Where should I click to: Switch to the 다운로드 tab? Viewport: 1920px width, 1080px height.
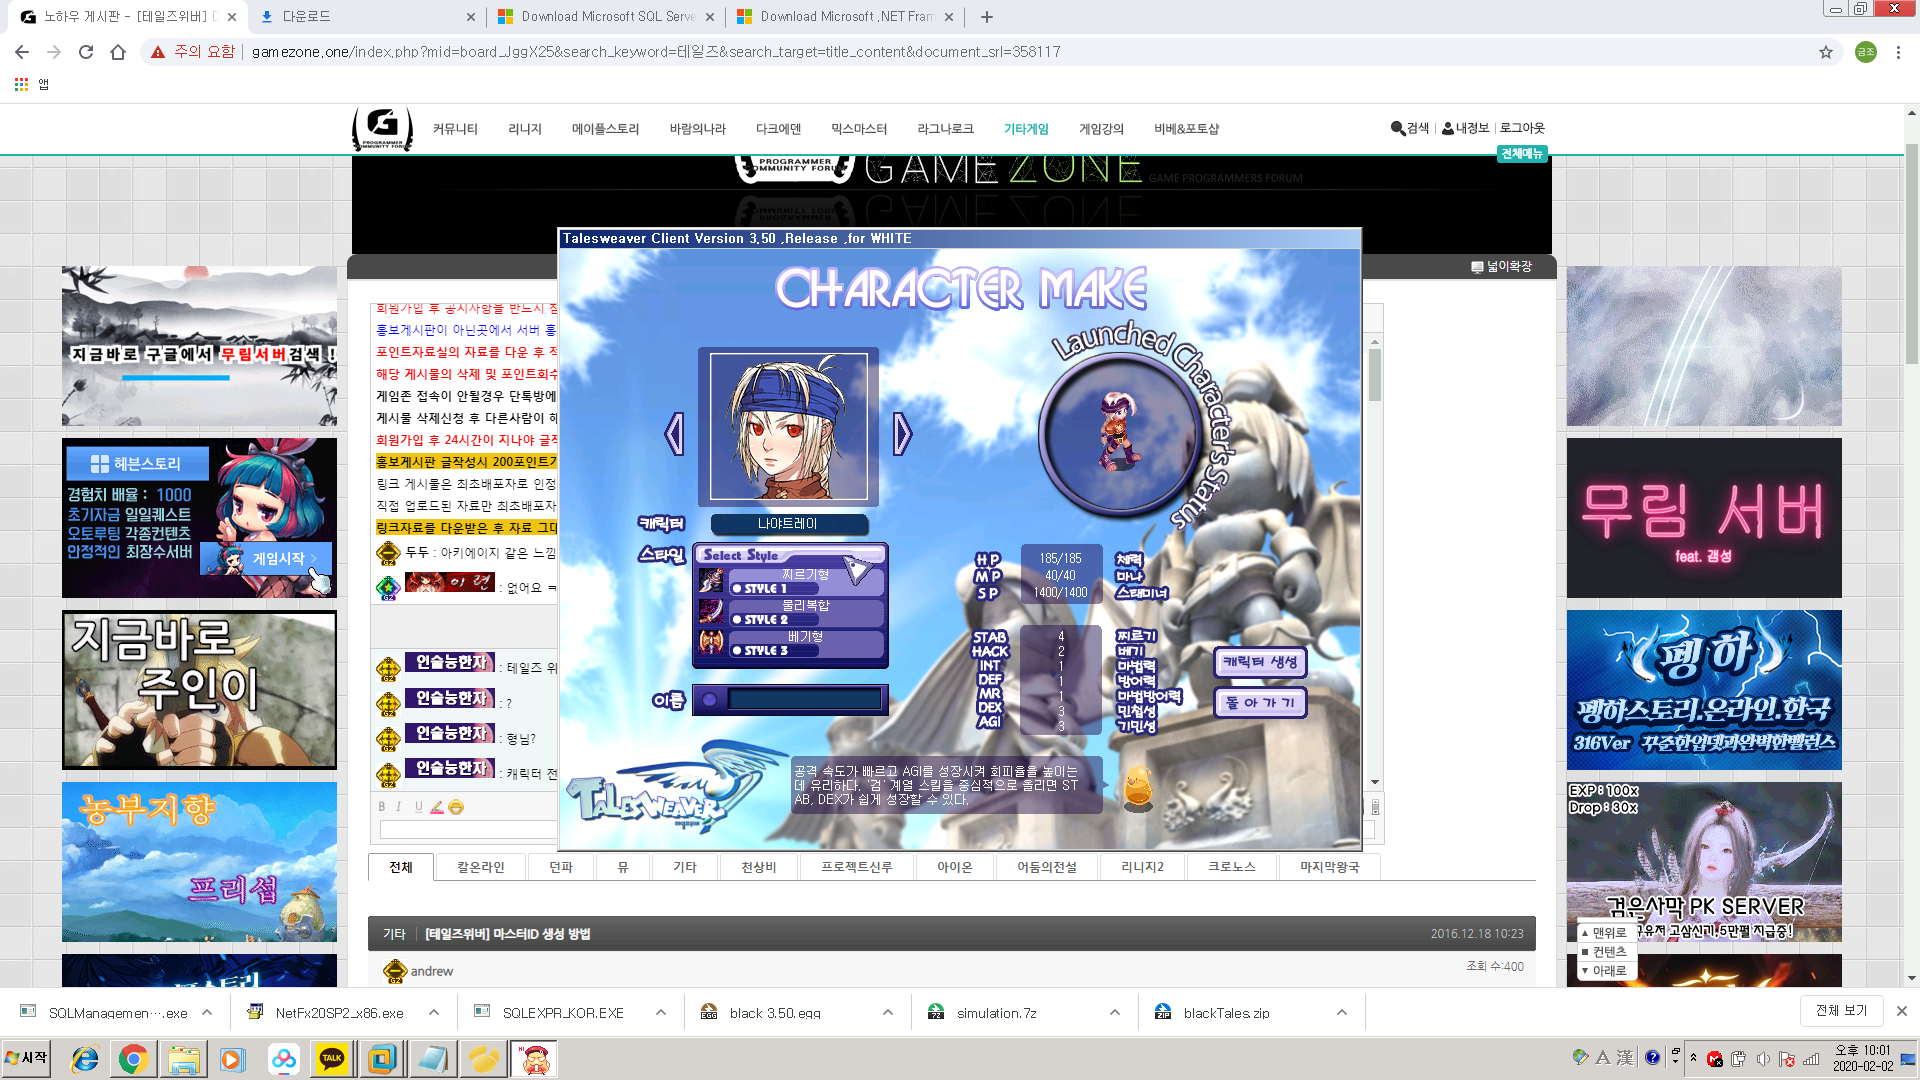click(366, 17)
